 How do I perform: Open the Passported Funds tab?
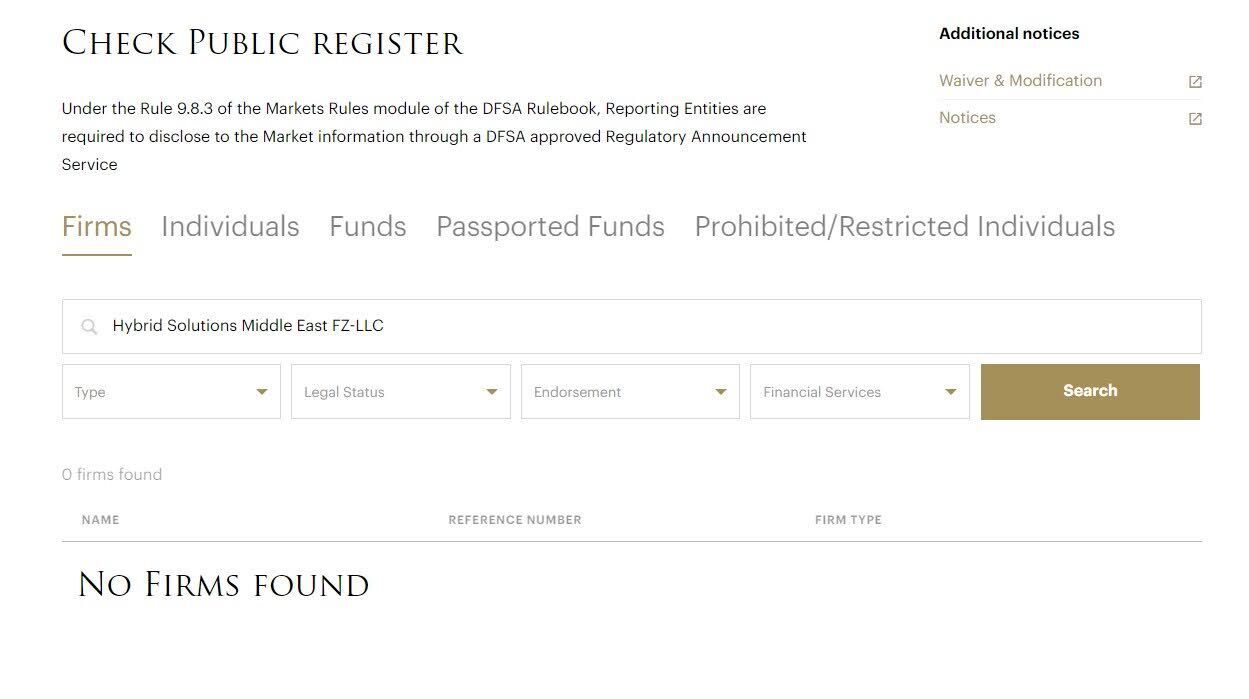550,227
